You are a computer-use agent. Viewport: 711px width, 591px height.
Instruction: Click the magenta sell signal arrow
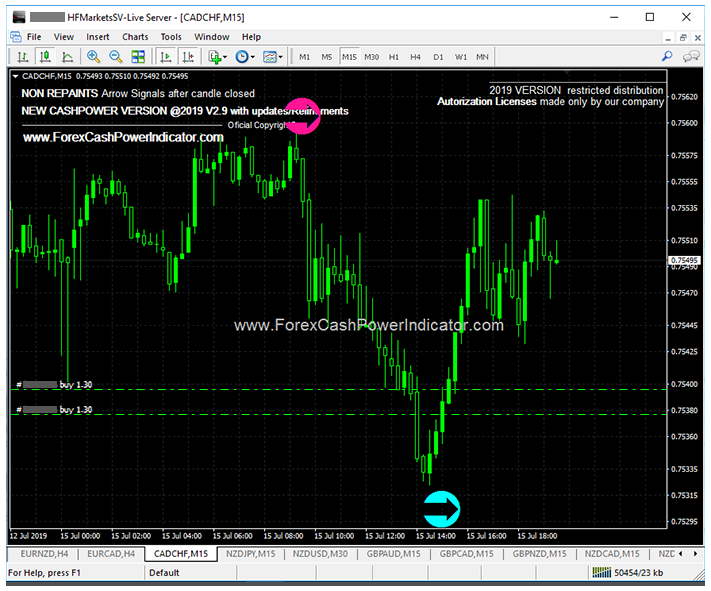click(302, 116)
